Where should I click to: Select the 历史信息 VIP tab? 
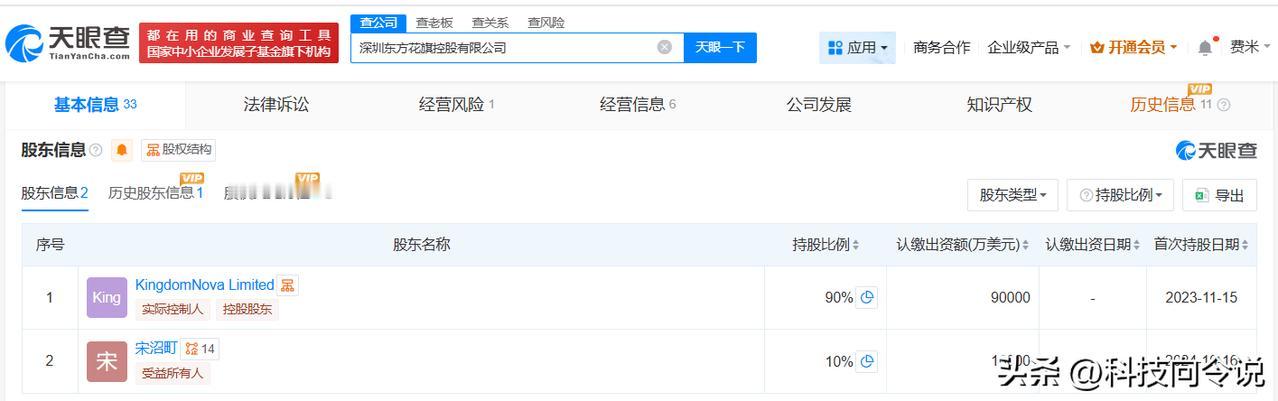(x=1171, y=104)
